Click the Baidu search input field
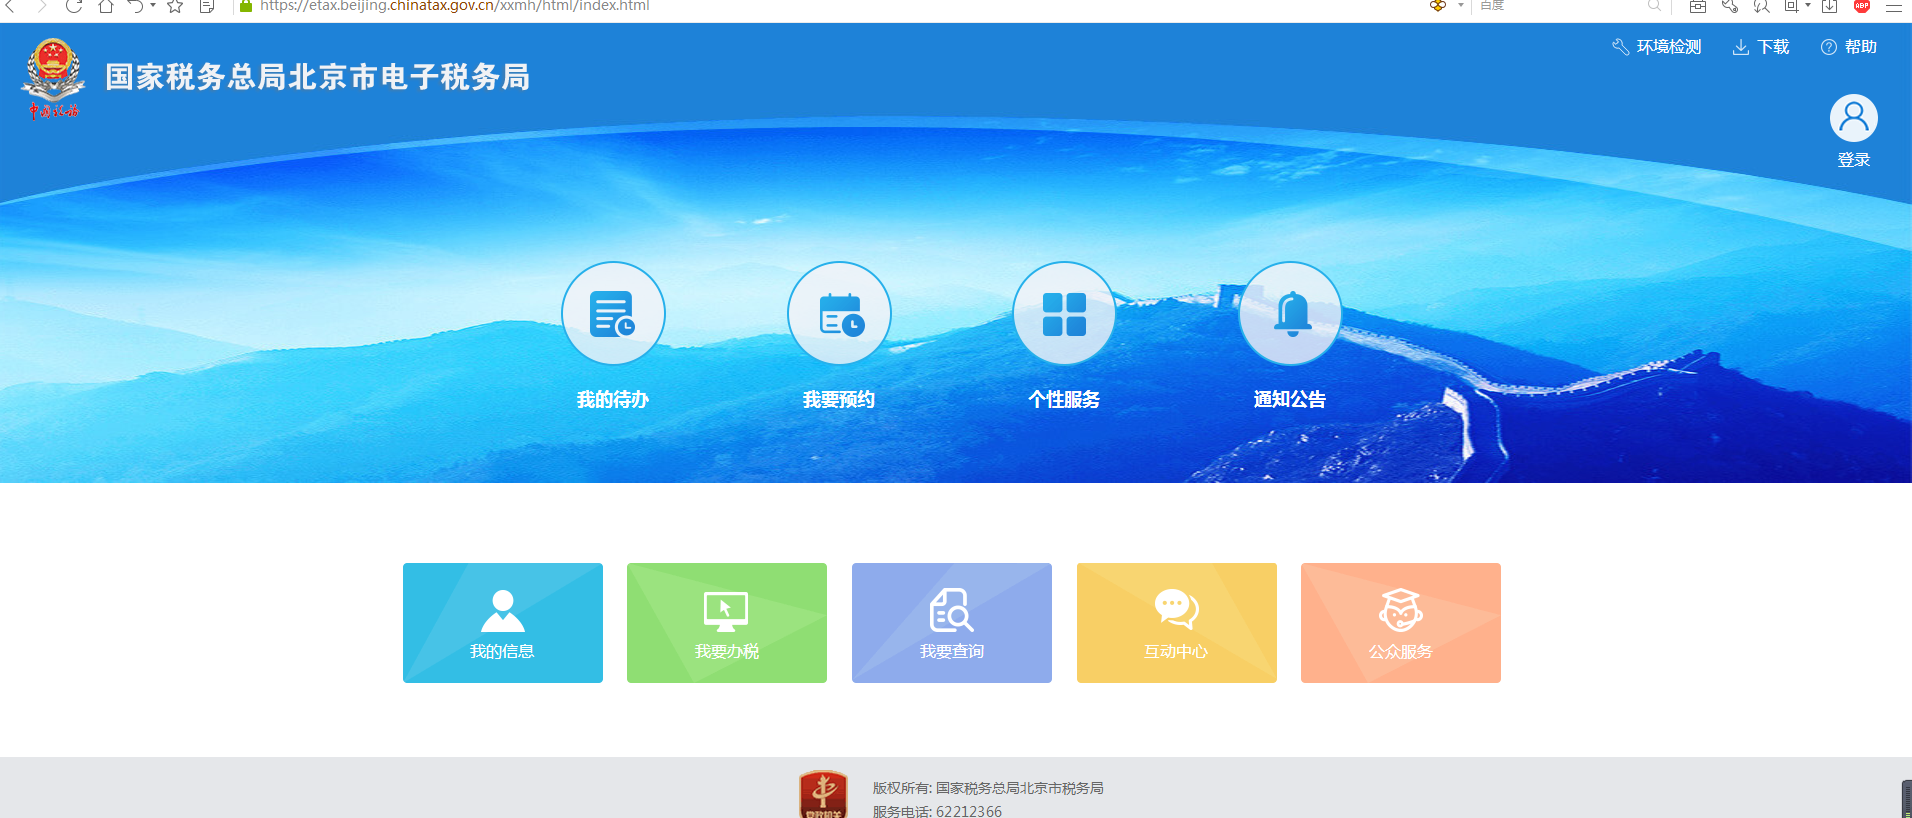This screenshot has height=818, width=1912. click(x=1560, y=6)
